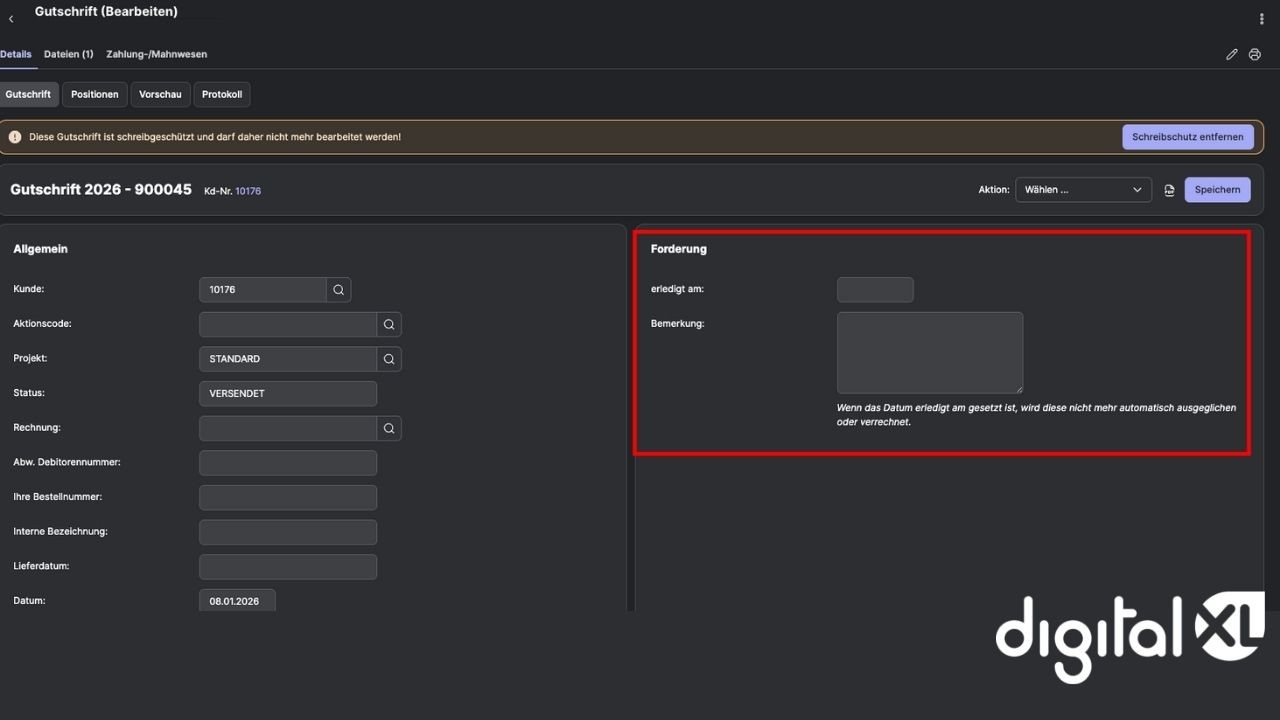Click the back arrow next to Gutschrift title
Screen dimensions: 1280x720
click(x=11, y=19)
